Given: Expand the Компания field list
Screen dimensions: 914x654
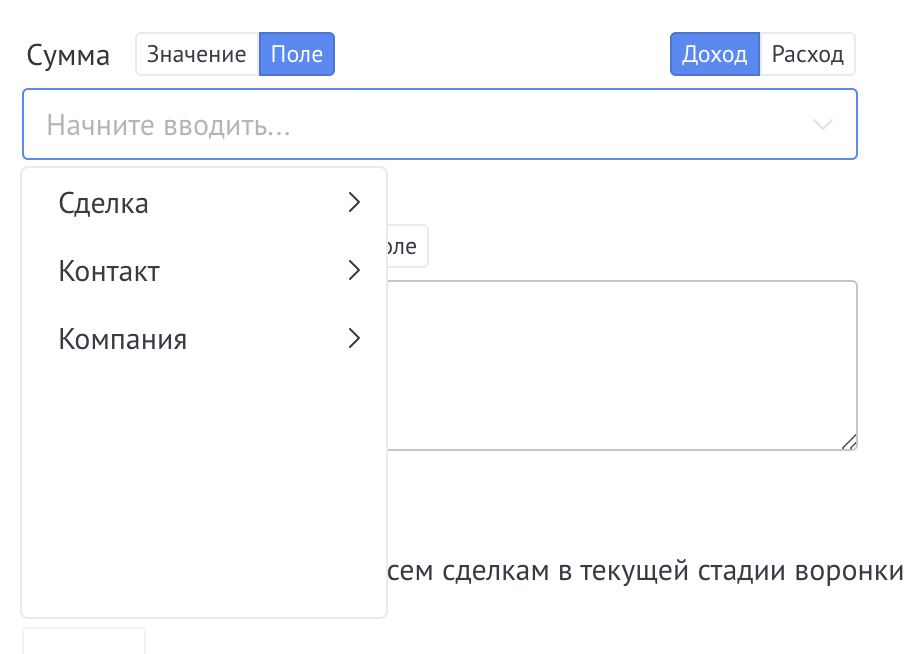Looking at the screenshot, I should 123,339.
